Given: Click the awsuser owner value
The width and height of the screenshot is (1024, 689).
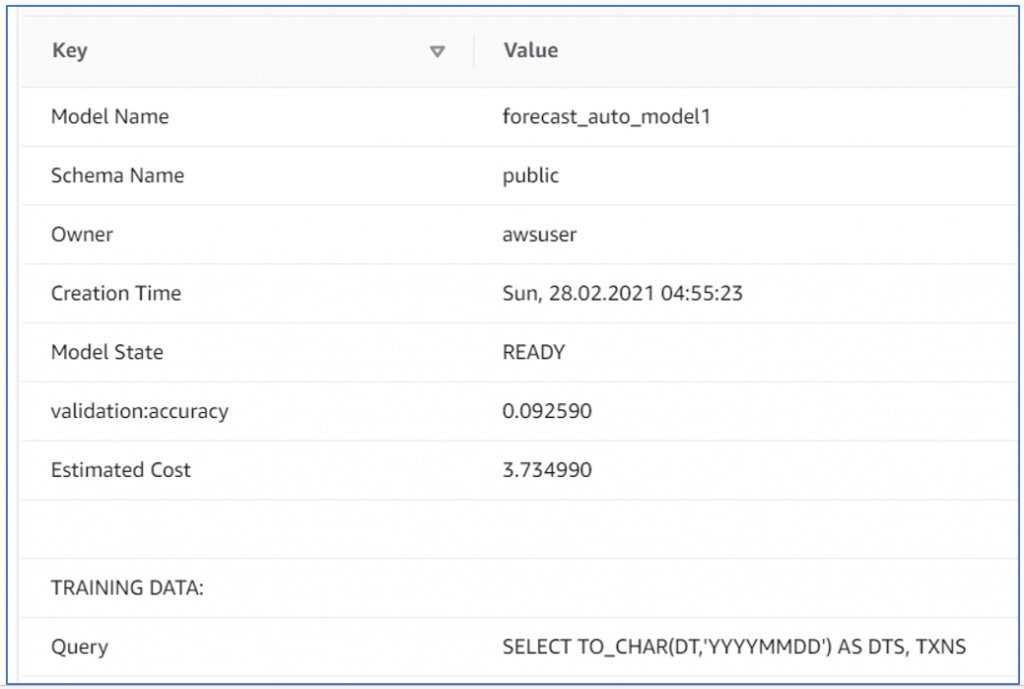Looking at the screenshot, I should 539,234.
